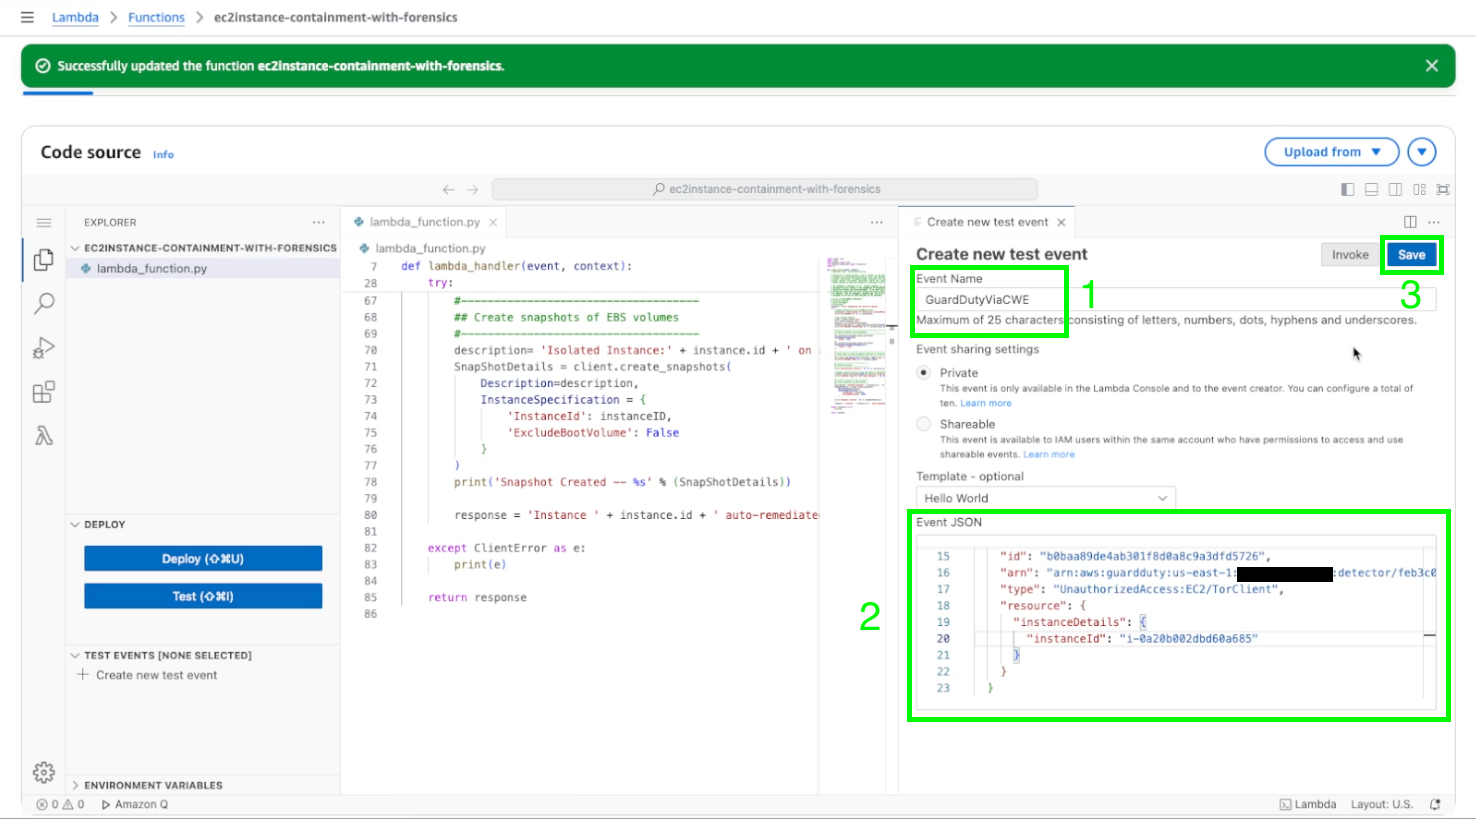Open Learn more link under Shareable
Viewport: 1476px width, 819px height.
click(1049, 454)
